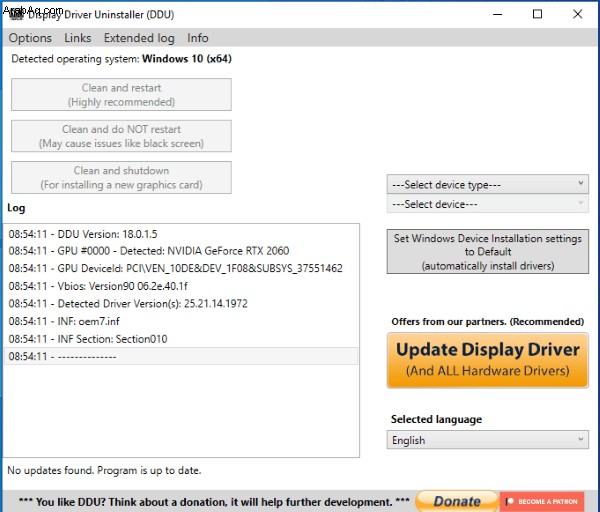Screen dimensions: 600x512
Task: Open the Links menu
Action: tap(78, 38)
